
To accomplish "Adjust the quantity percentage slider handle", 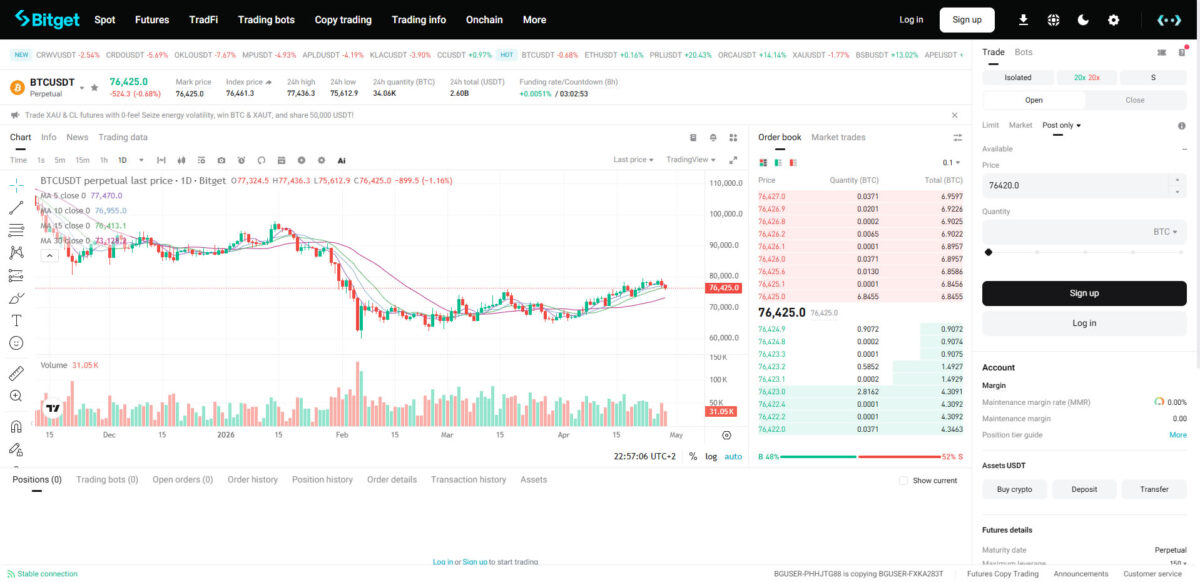I will (988, 252).
